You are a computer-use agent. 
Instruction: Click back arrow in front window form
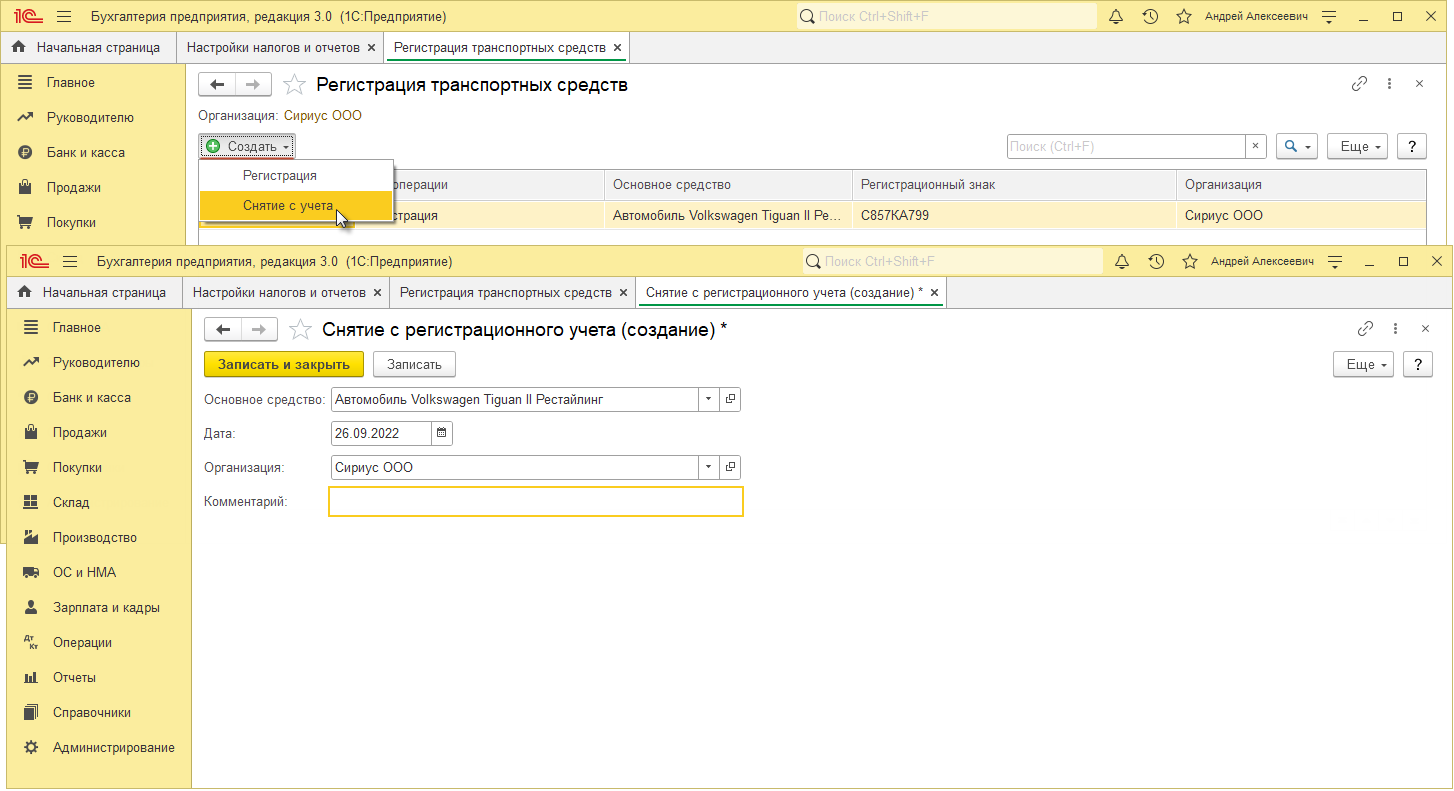223,329
